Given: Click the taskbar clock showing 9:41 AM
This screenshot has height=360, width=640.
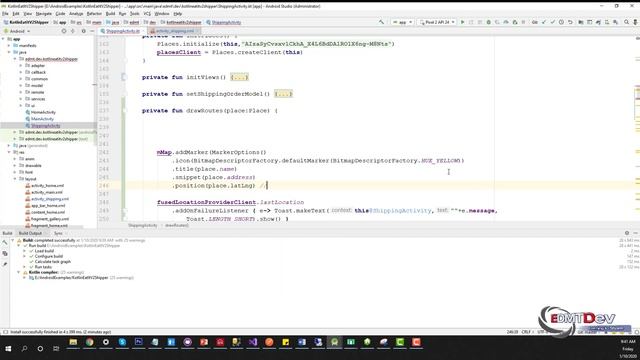Looking at the screenshot, I should point(628,342).
